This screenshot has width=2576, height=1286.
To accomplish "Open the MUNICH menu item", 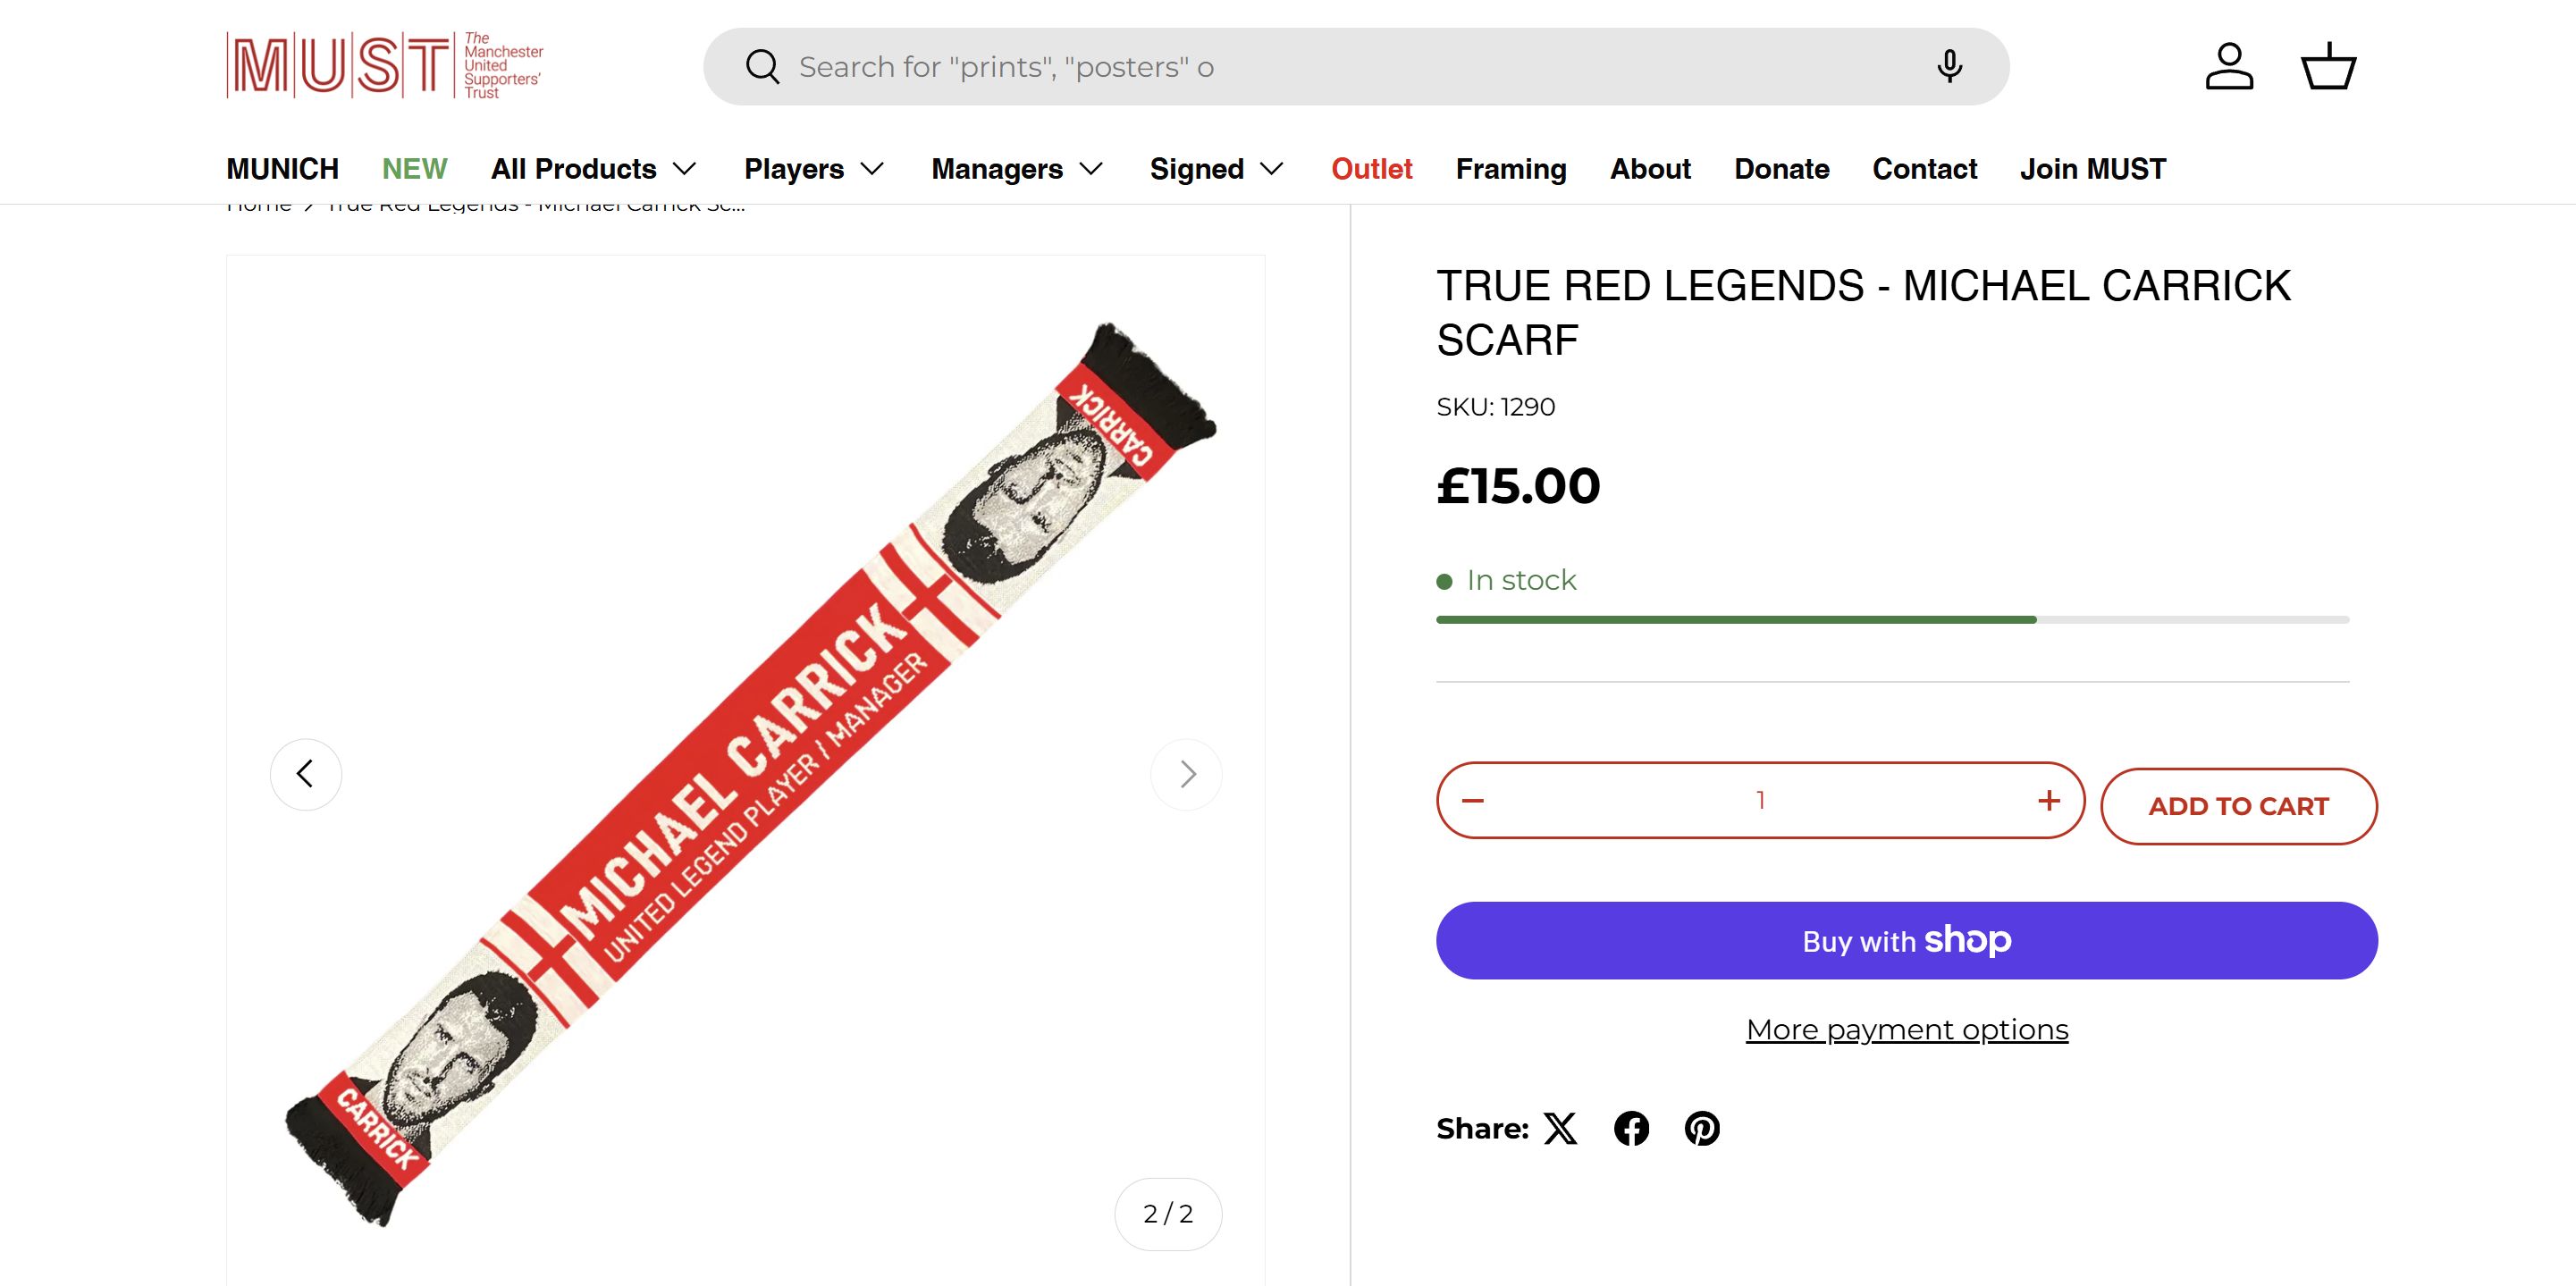I will pyautogui.click(x=282, y=169).
